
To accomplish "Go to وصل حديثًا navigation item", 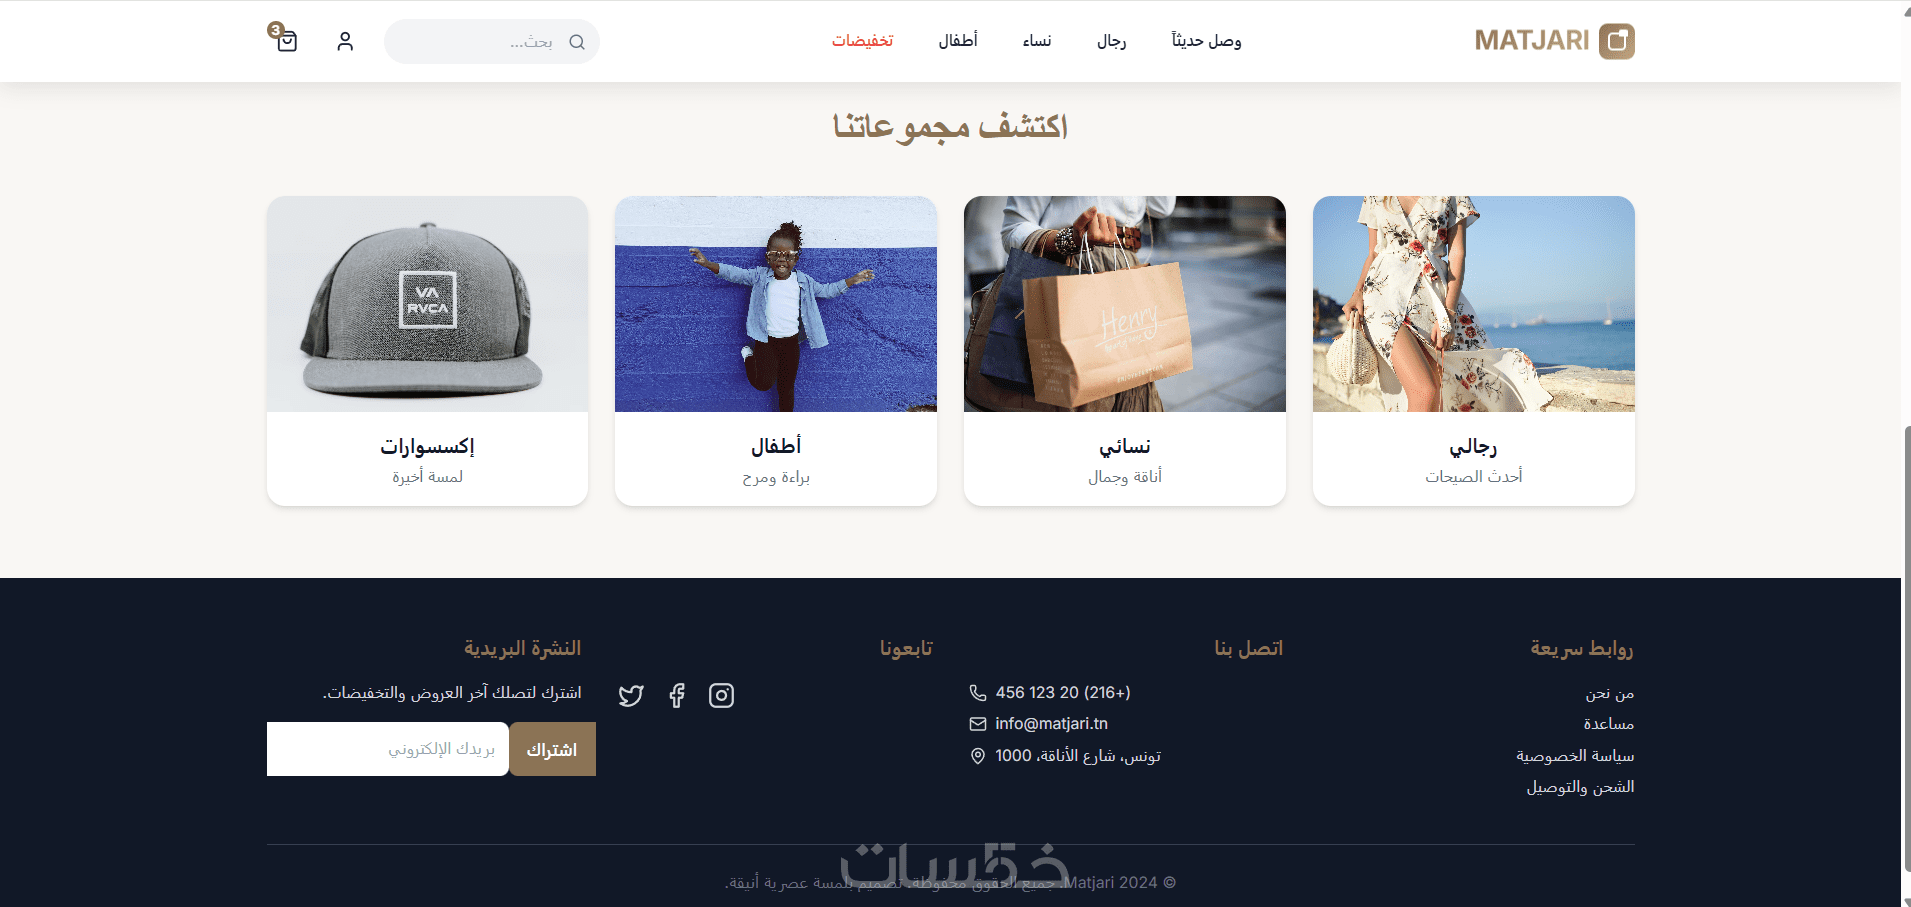I will [1207, 41].
